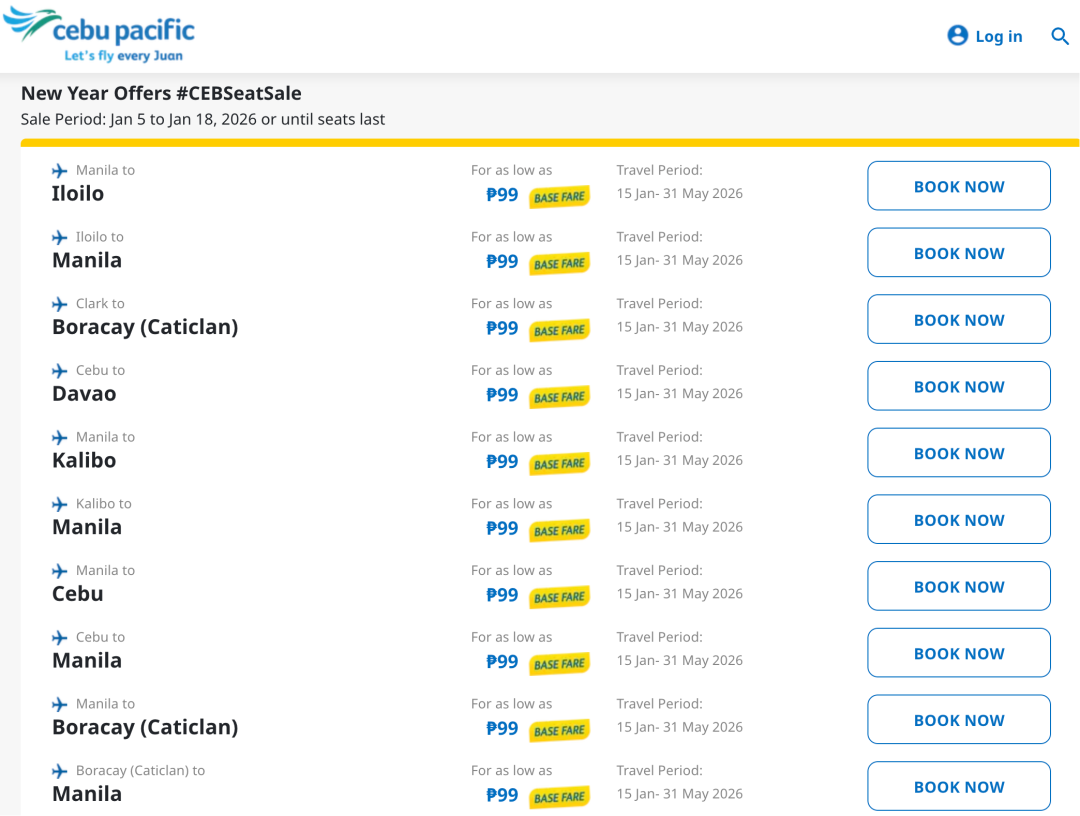Click the plane icon for Iloilo to Manila

pyautogui.click(x=60, y=238)
